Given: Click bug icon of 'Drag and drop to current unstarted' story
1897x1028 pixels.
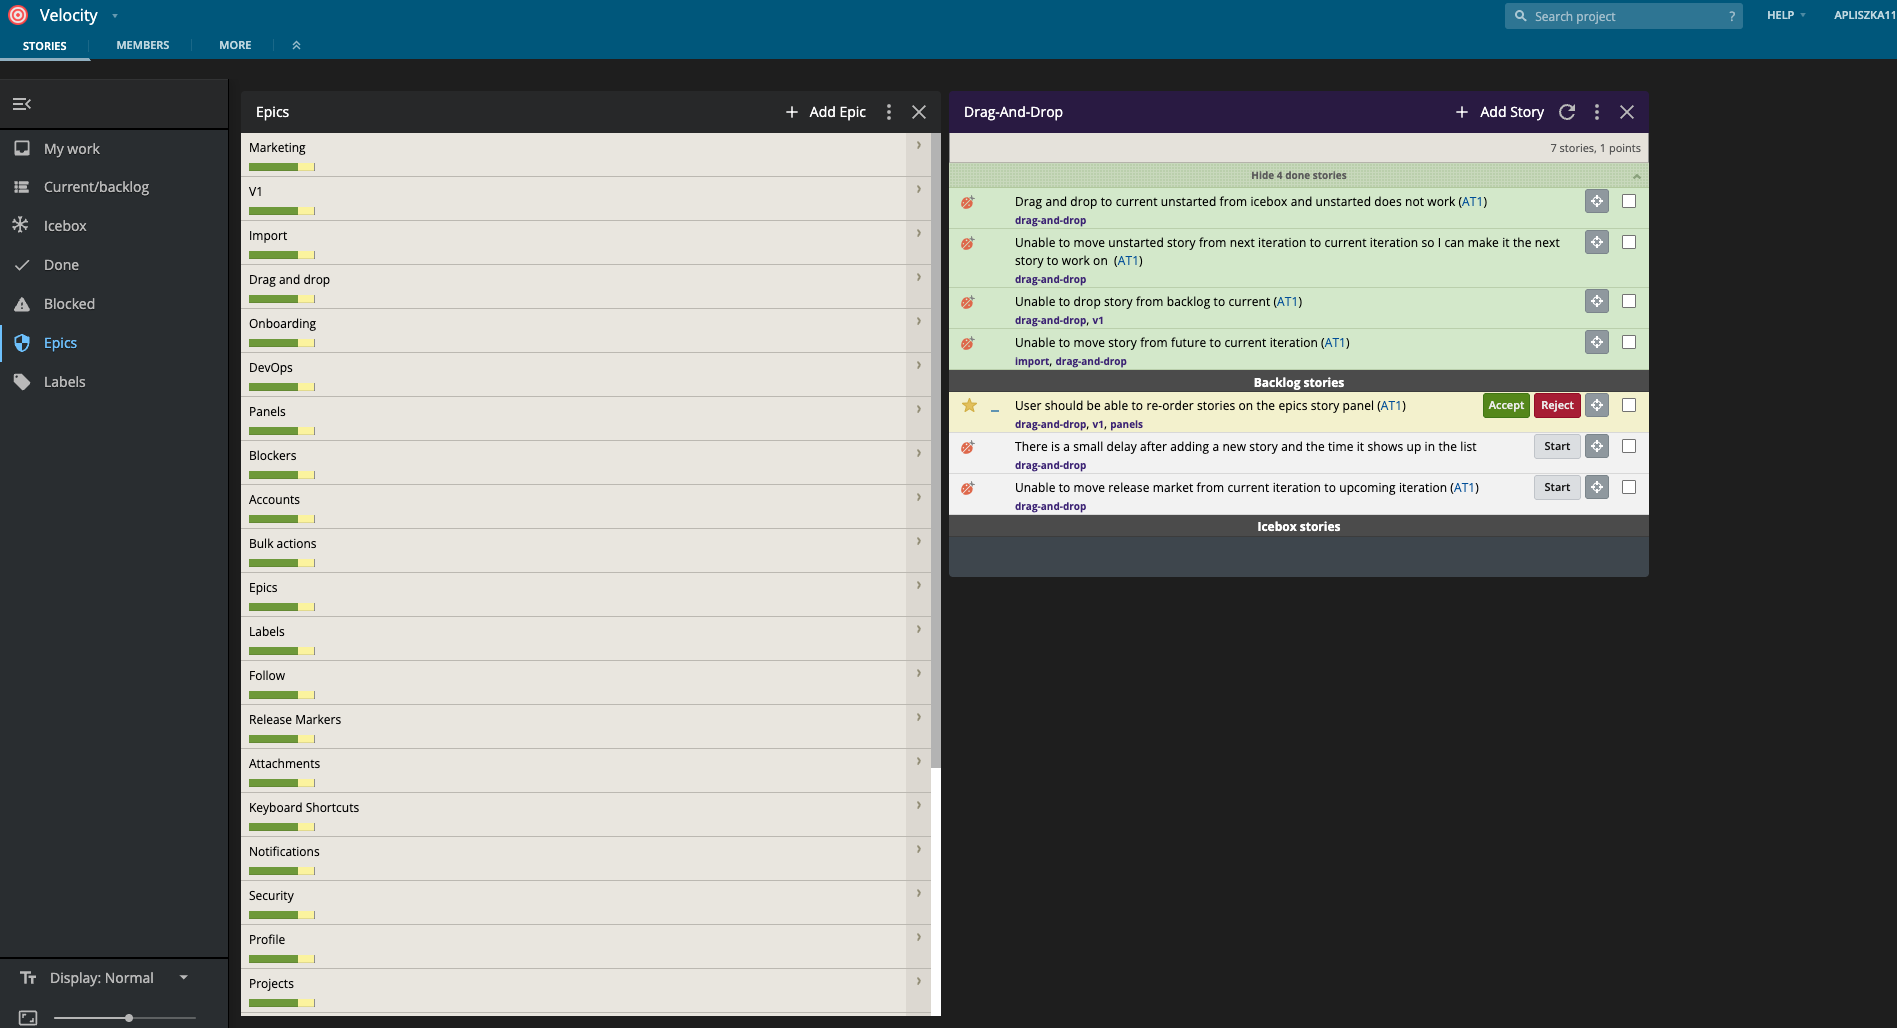Looking at the screenshot, I should 968,202.
